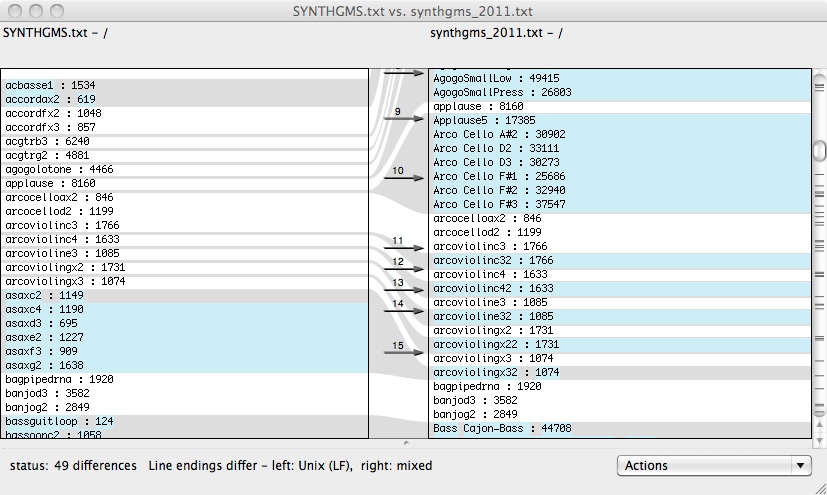Select line 'arcoviolingx32 : 1074'
Image resolution: width=827 pixels, height=495 pixels.
(x=620, y=372)
